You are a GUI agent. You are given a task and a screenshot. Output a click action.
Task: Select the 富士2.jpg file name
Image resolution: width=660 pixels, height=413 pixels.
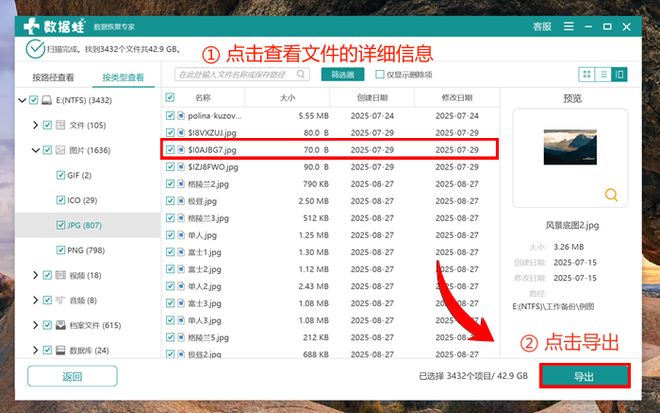205,269
